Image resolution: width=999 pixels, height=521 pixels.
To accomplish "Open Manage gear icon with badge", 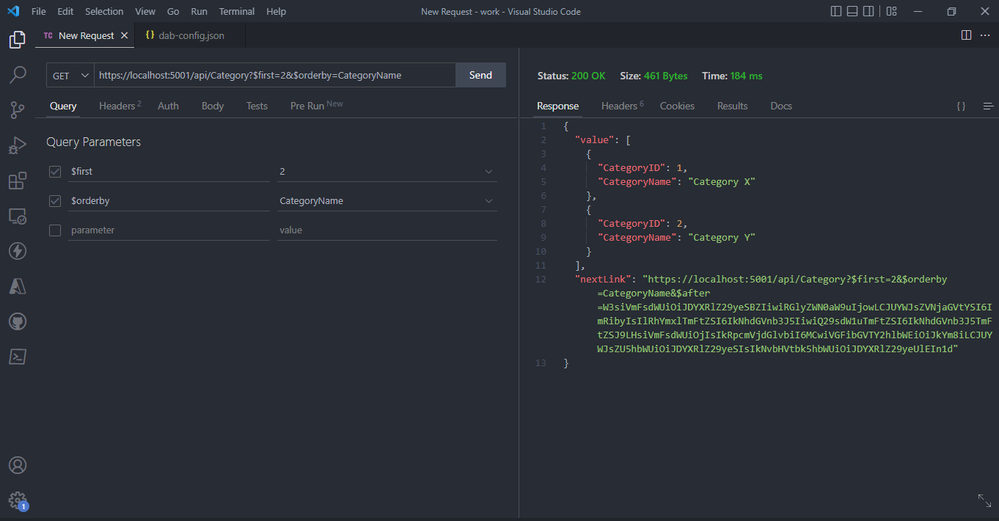I will [x=17, y=501].
